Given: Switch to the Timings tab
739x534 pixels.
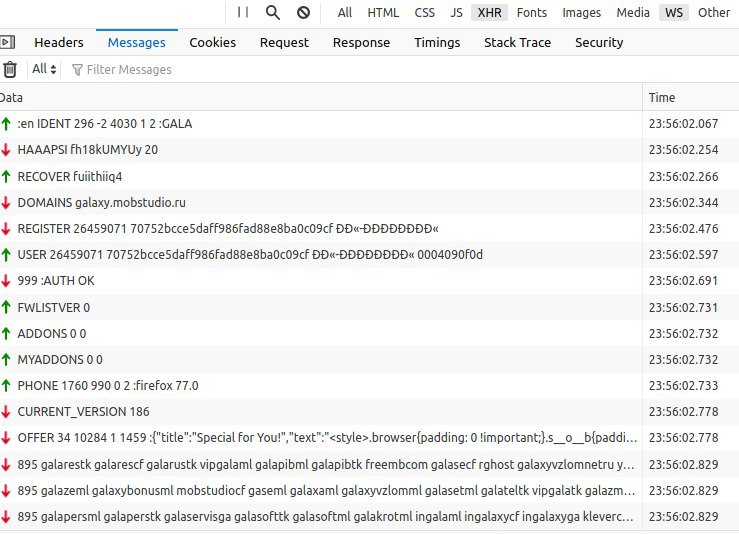Looking at the screenshot, I should [437, 42].
